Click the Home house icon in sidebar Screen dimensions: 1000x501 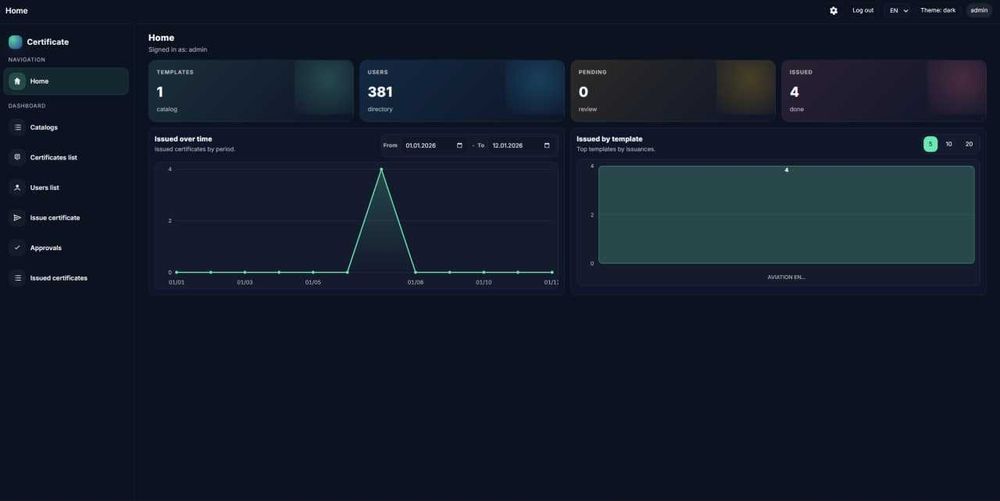(17, 82)
